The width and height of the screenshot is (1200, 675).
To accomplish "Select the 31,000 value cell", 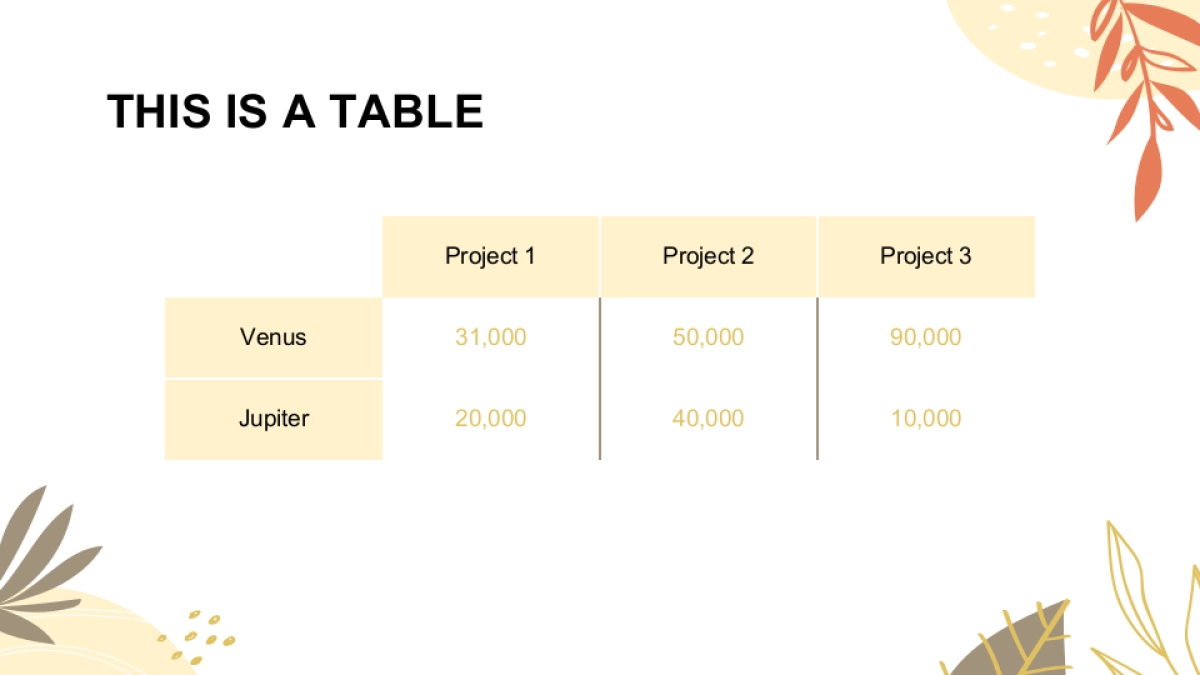I will (490, 337).
